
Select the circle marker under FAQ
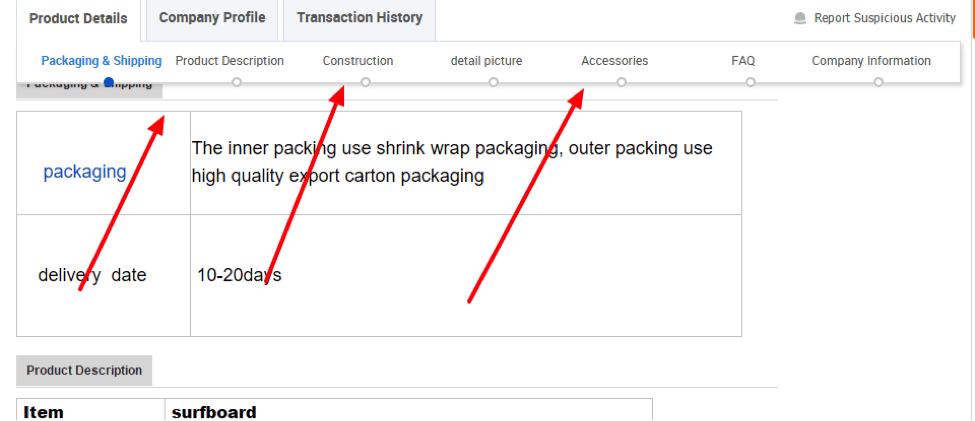tap(751, 82)
